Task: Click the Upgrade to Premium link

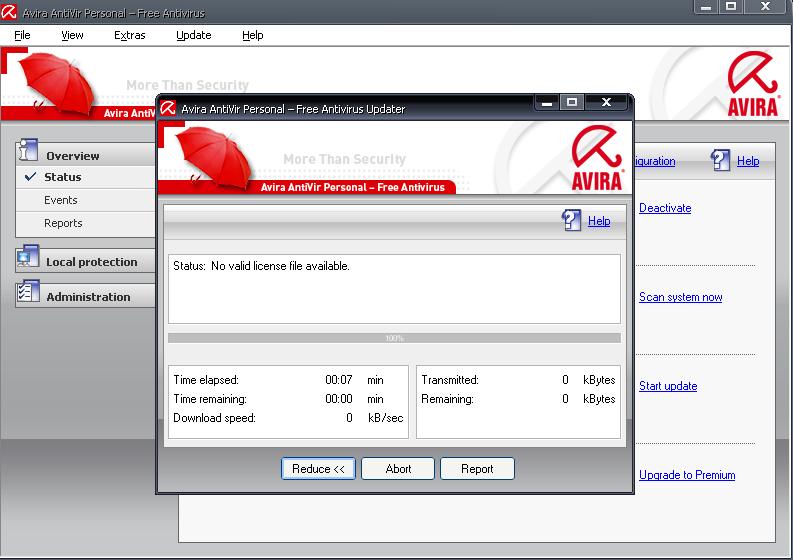Action: 687,475
